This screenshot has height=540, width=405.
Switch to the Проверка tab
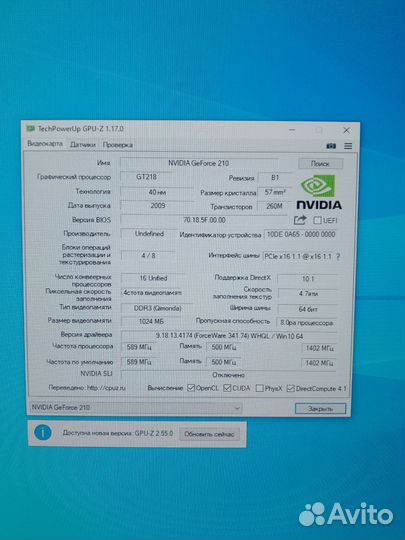point(117,145)
